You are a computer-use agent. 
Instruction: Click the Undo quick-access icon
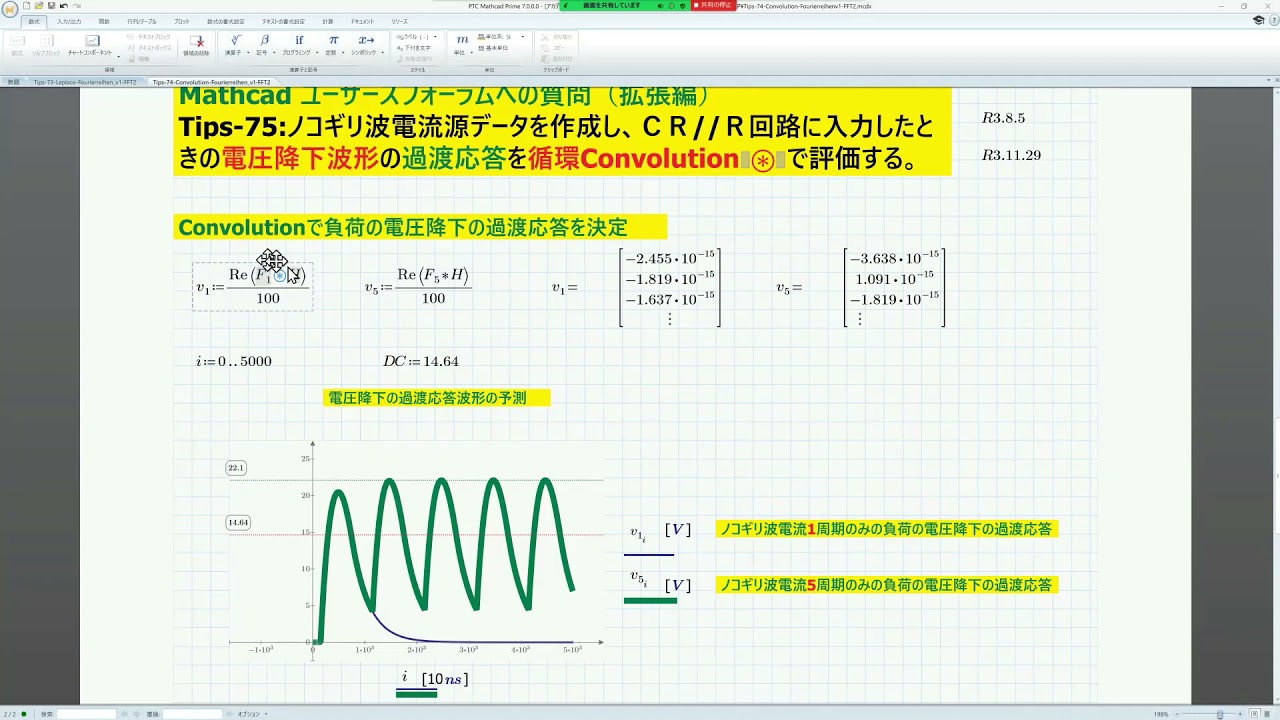pyautogui.click(x=63, y=6)
